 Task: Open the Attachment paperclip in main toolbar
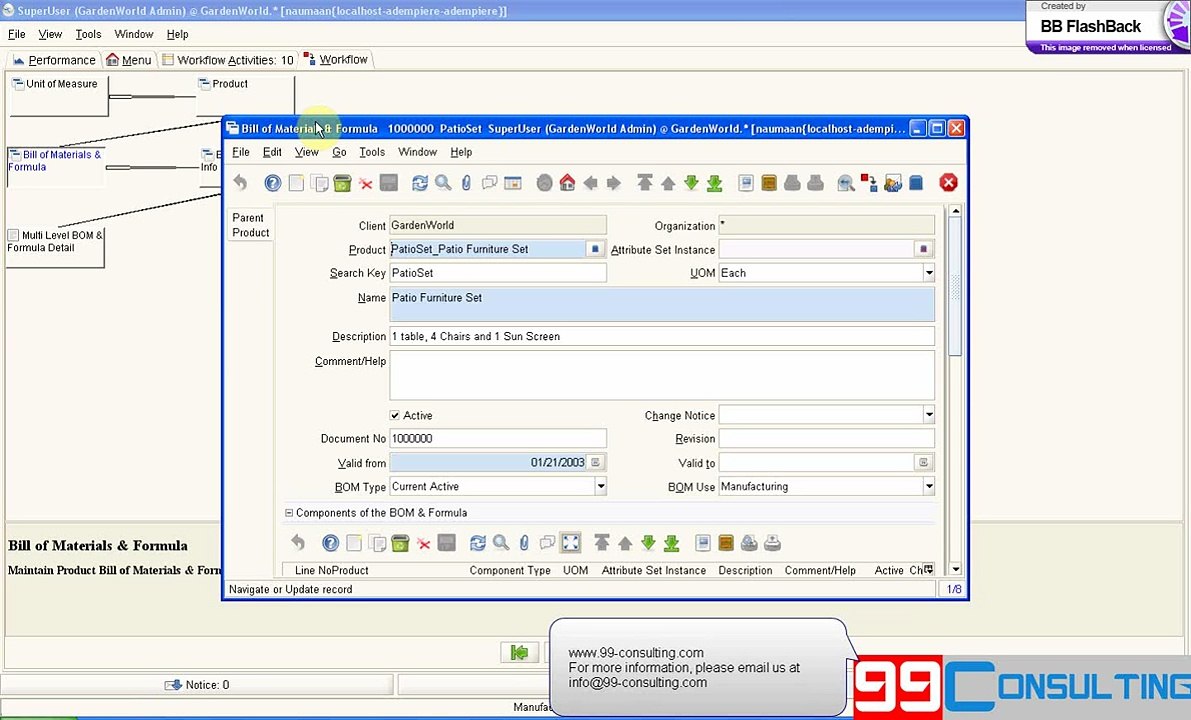466,183
